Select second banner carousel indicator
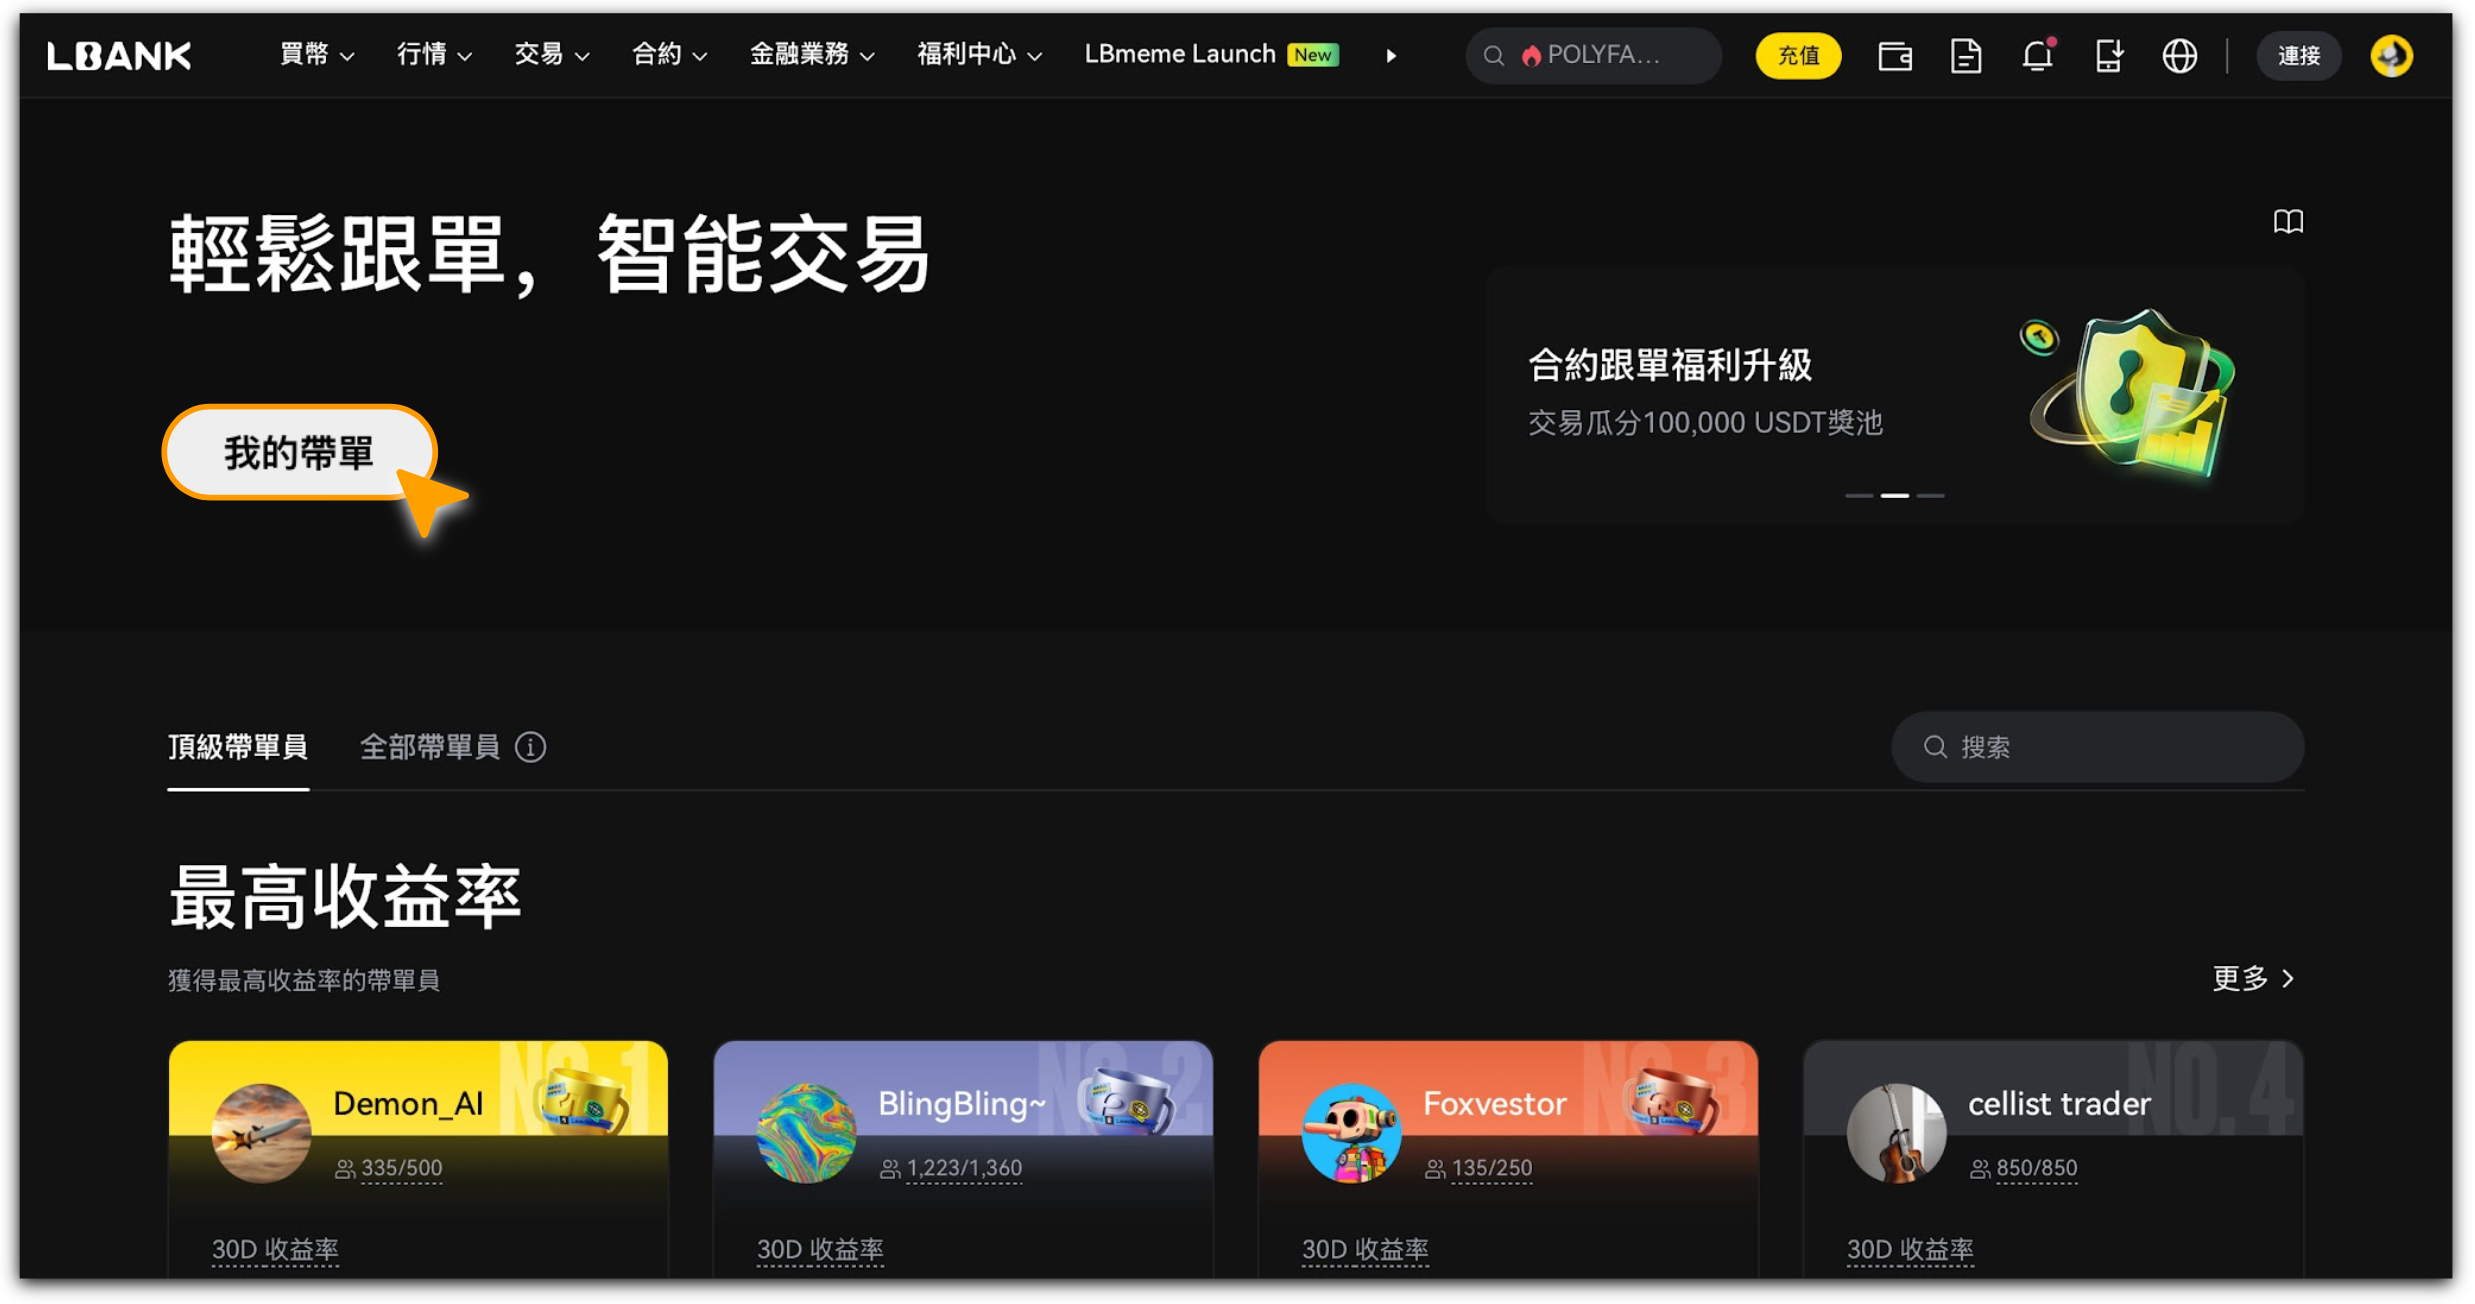Image resolution: width=2475 pixels, height=1304 pixels. point(1894,496)
